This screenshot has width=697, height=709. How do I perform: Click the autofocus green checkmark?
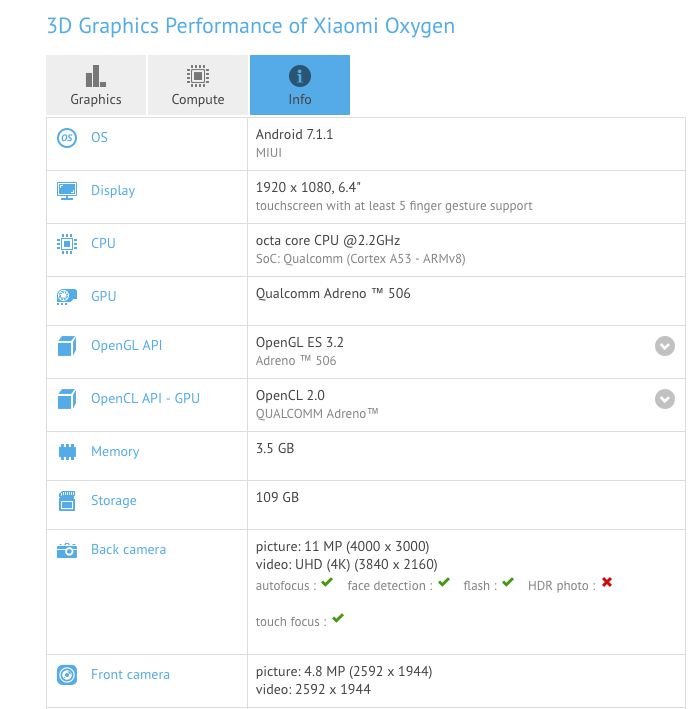pos(327,583)
